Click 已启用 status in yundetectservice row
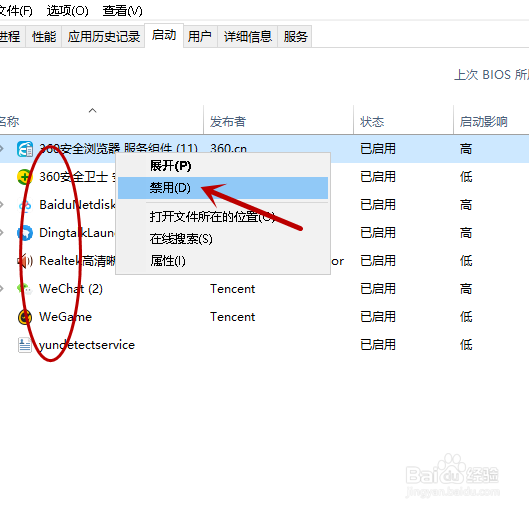This screenshot has width=529, height=510. (378, 345)
